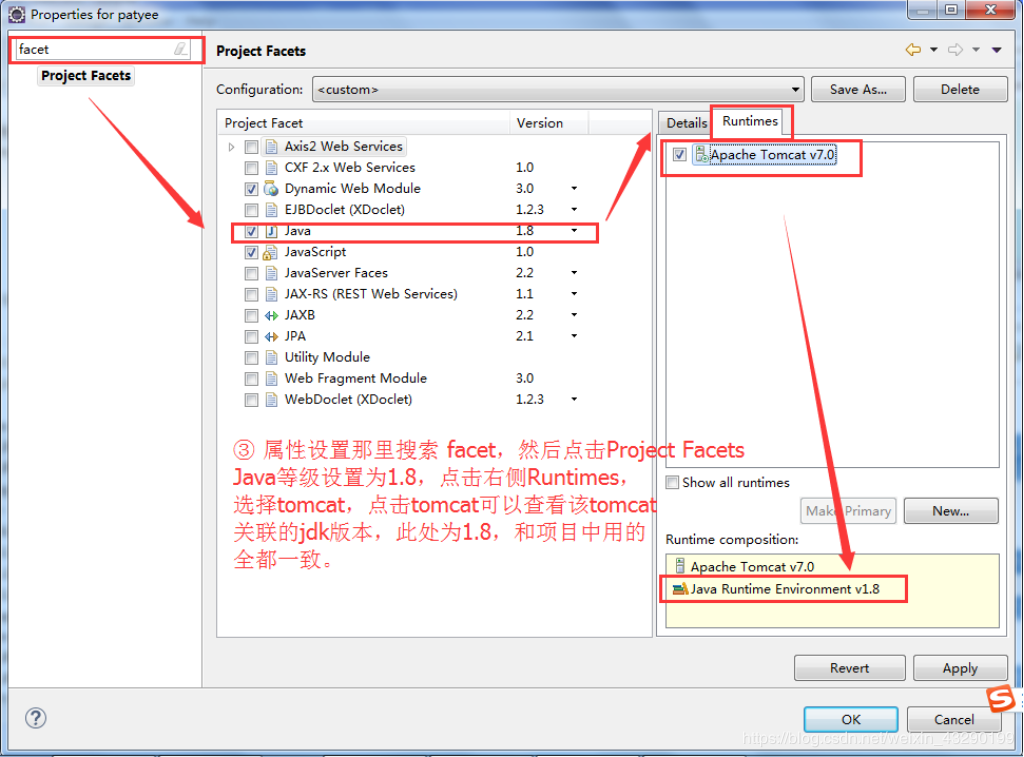Open the WebDoclet version 1.2.3 dropdown

tap(574, 399)
